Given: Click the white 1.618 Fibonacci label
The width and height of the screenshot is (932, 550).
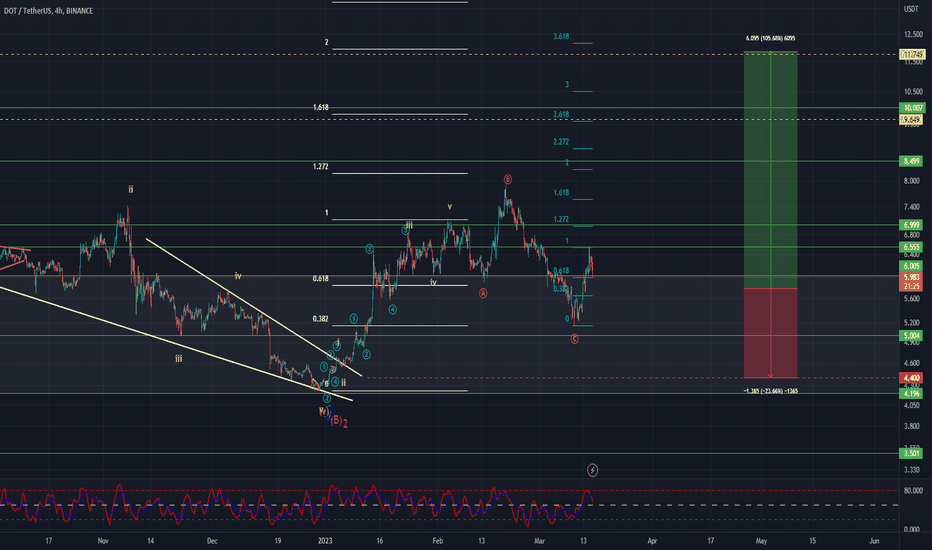Looking at the screenshot, I should coord(320,108).
